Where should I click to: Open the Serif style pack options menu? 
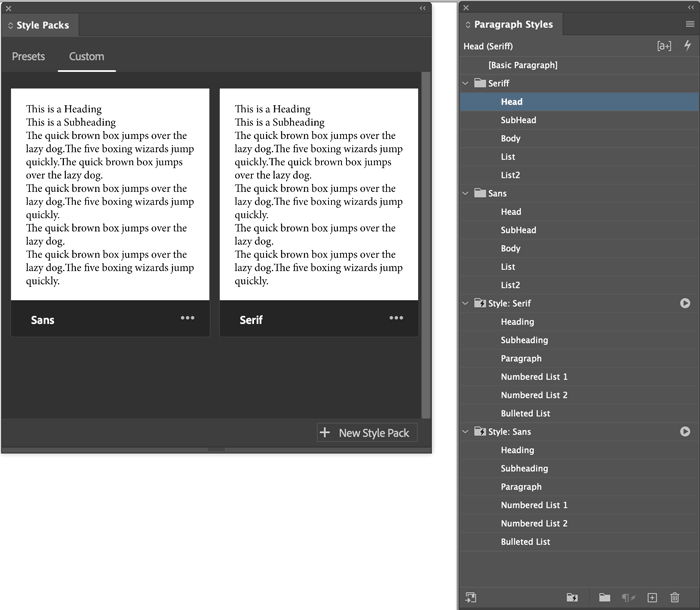pos(396,318)
